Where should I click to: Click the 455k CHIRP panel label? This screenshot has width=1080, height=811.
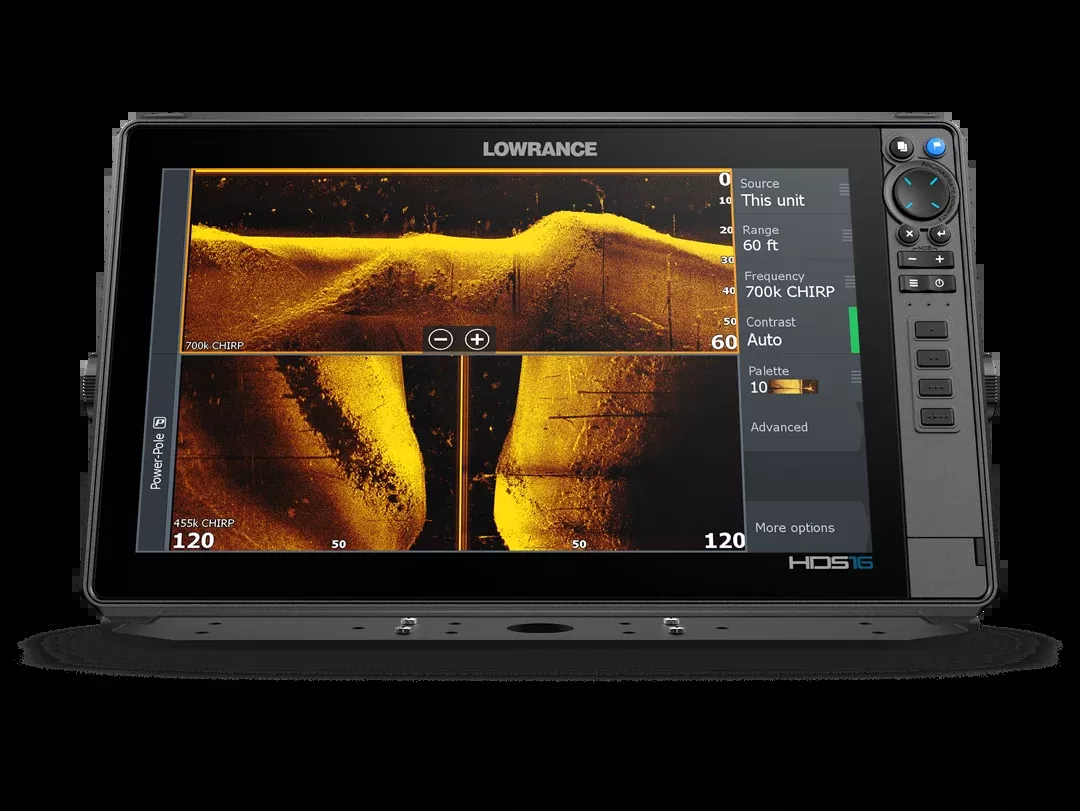[204, 523]
